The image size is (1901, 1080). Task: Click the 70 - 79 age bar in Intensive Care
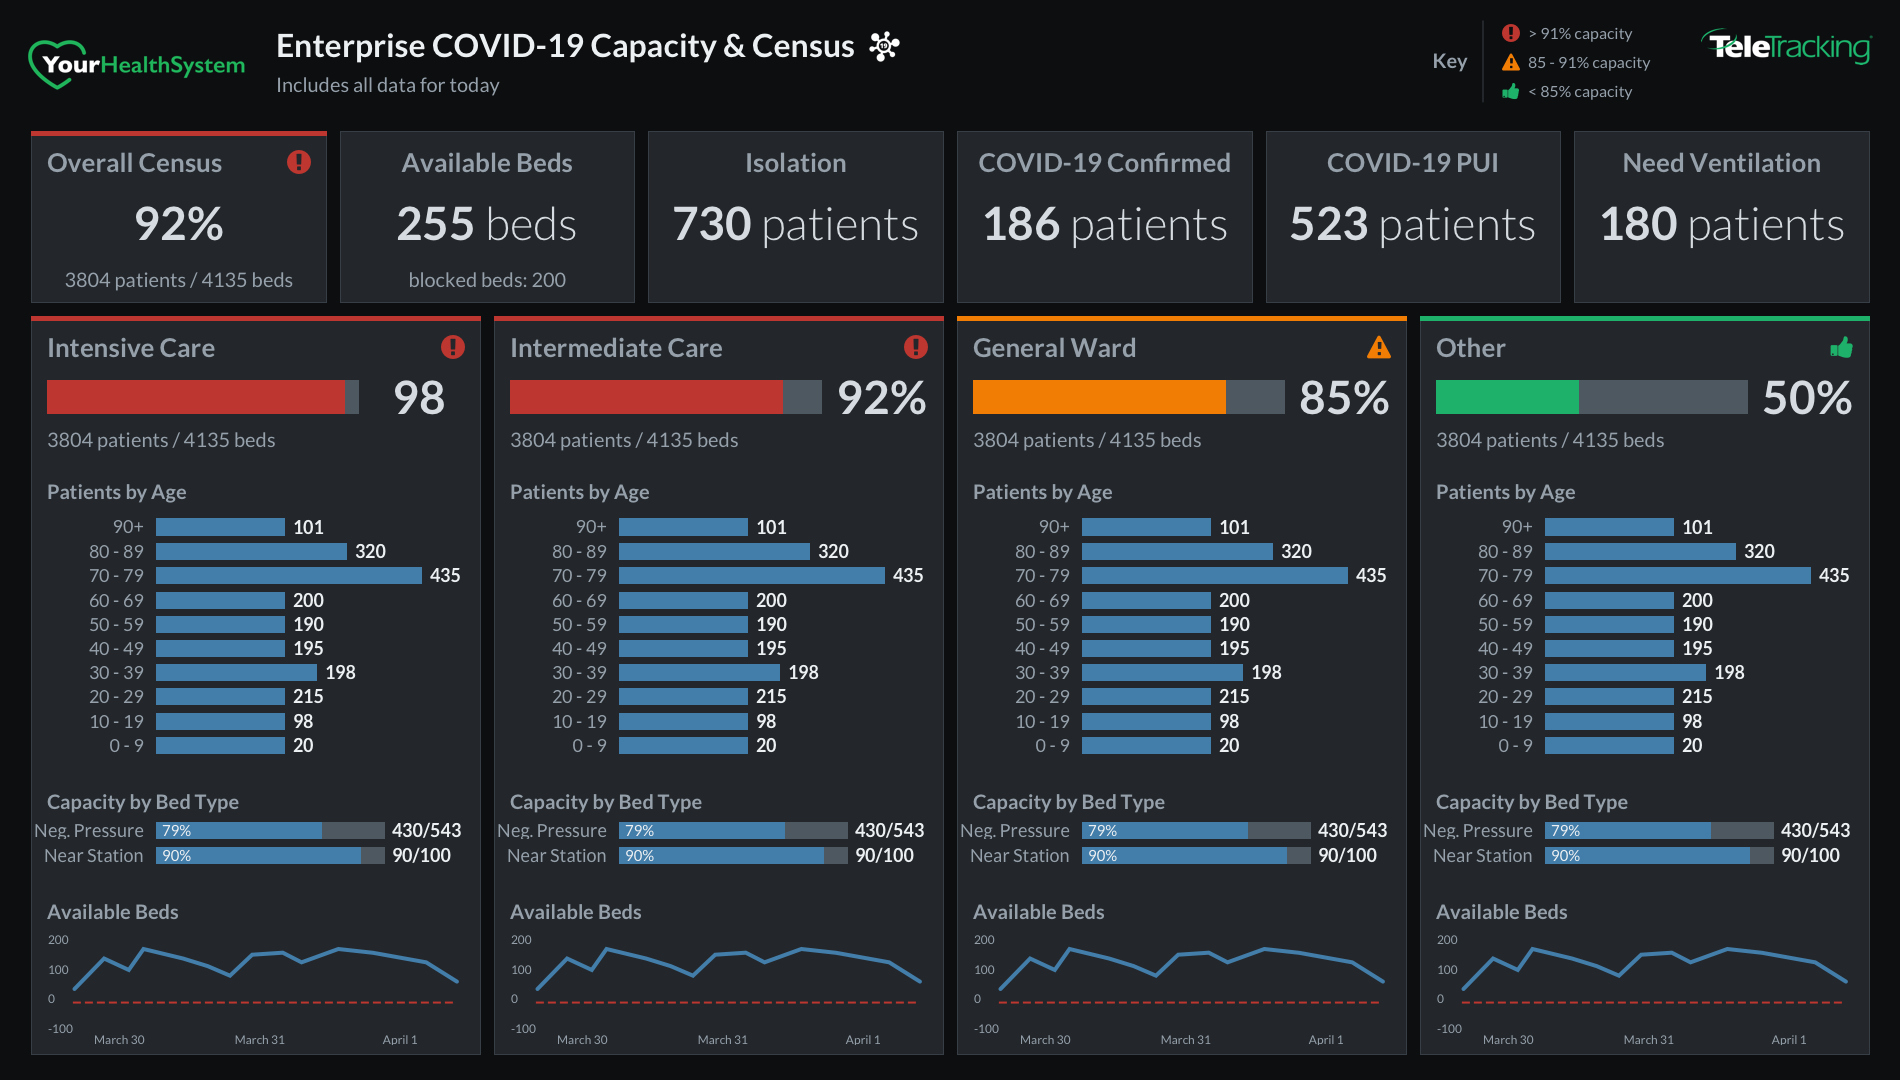[x=288, y=576]
